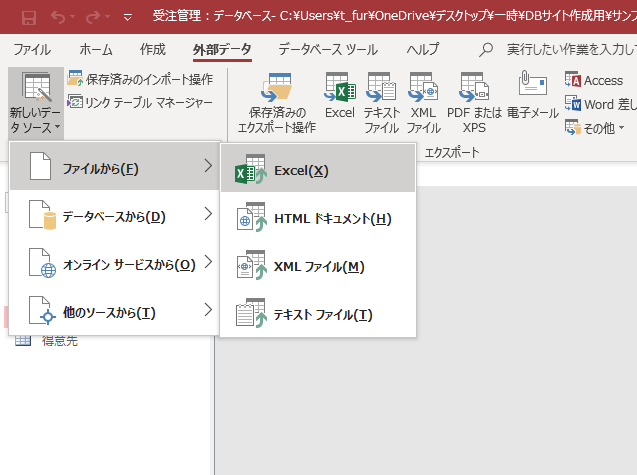Select PDF または XPS export icon
Viewport: 637px width, 475px height.
[x=474, y=103]
